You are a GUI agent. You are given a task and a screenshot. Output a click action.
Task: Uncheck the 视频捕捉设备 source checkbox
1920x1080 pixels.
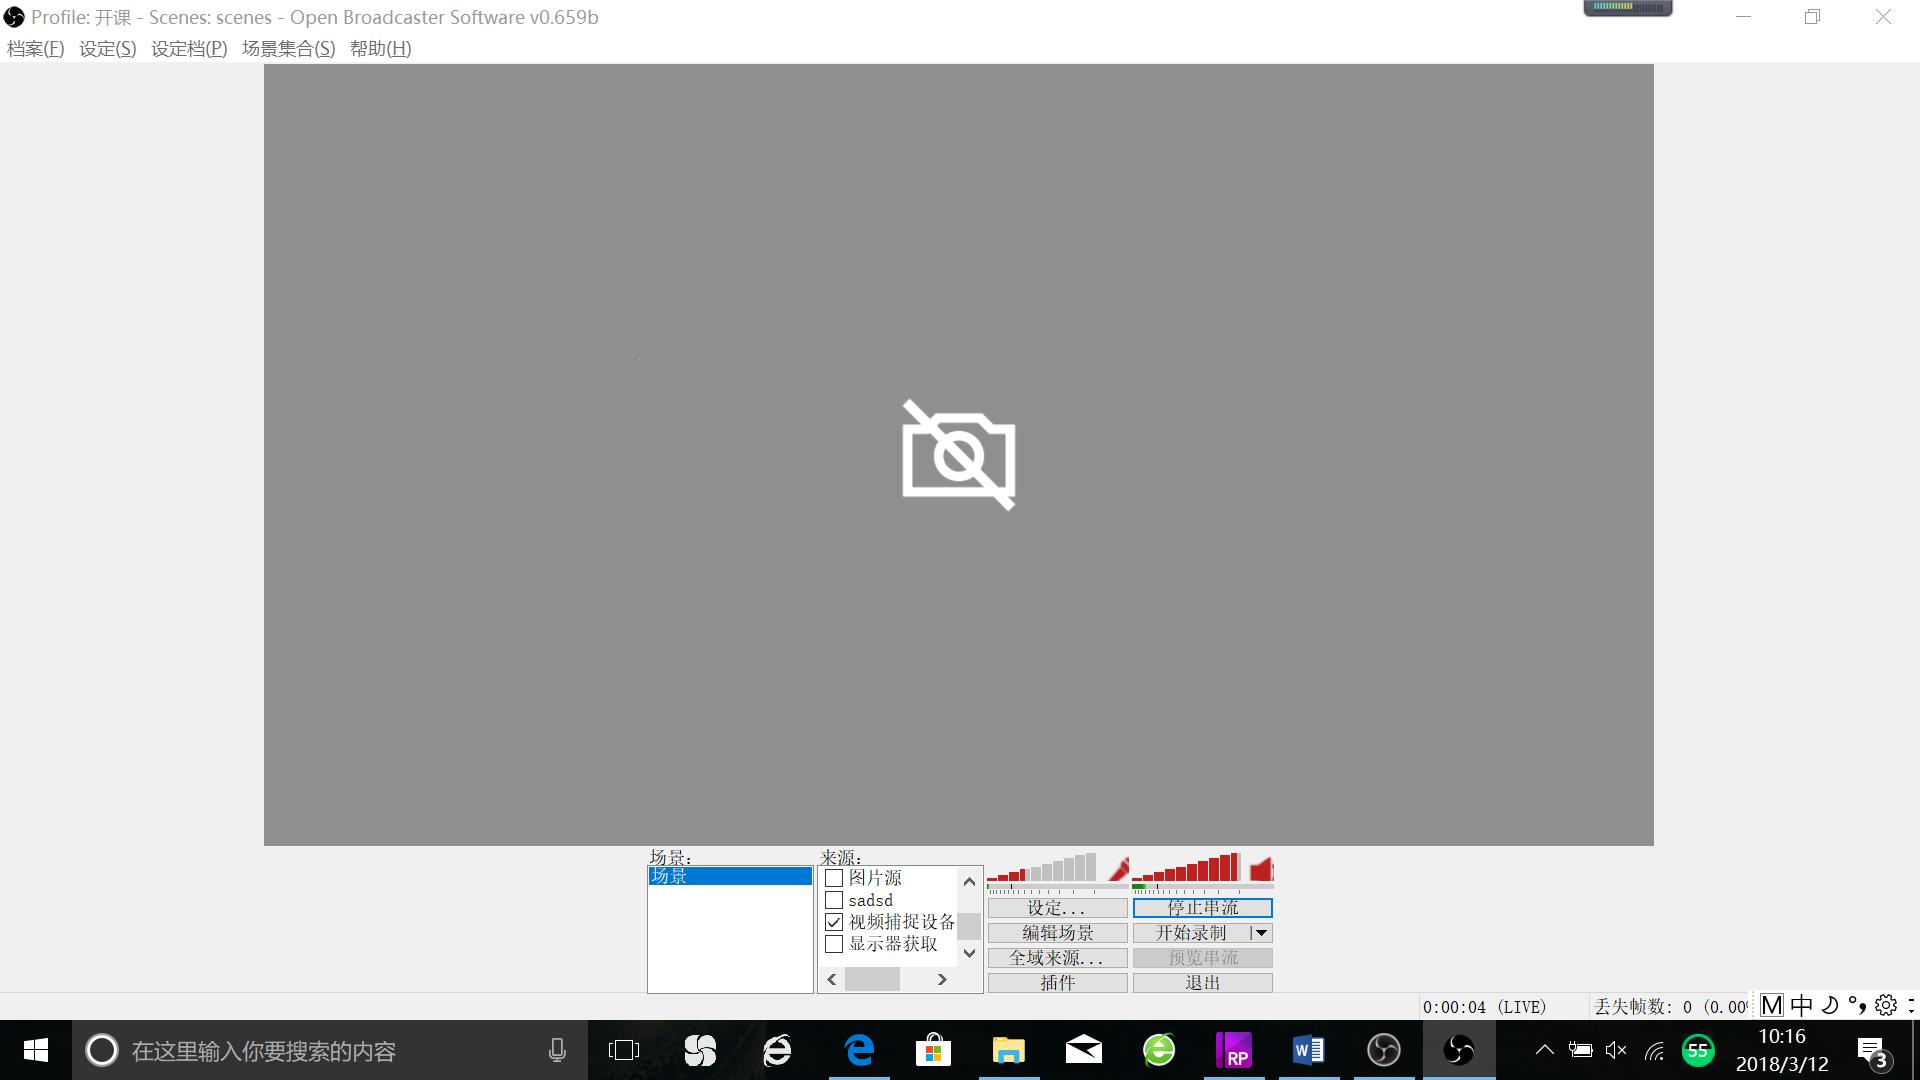(x=834, y=922)
